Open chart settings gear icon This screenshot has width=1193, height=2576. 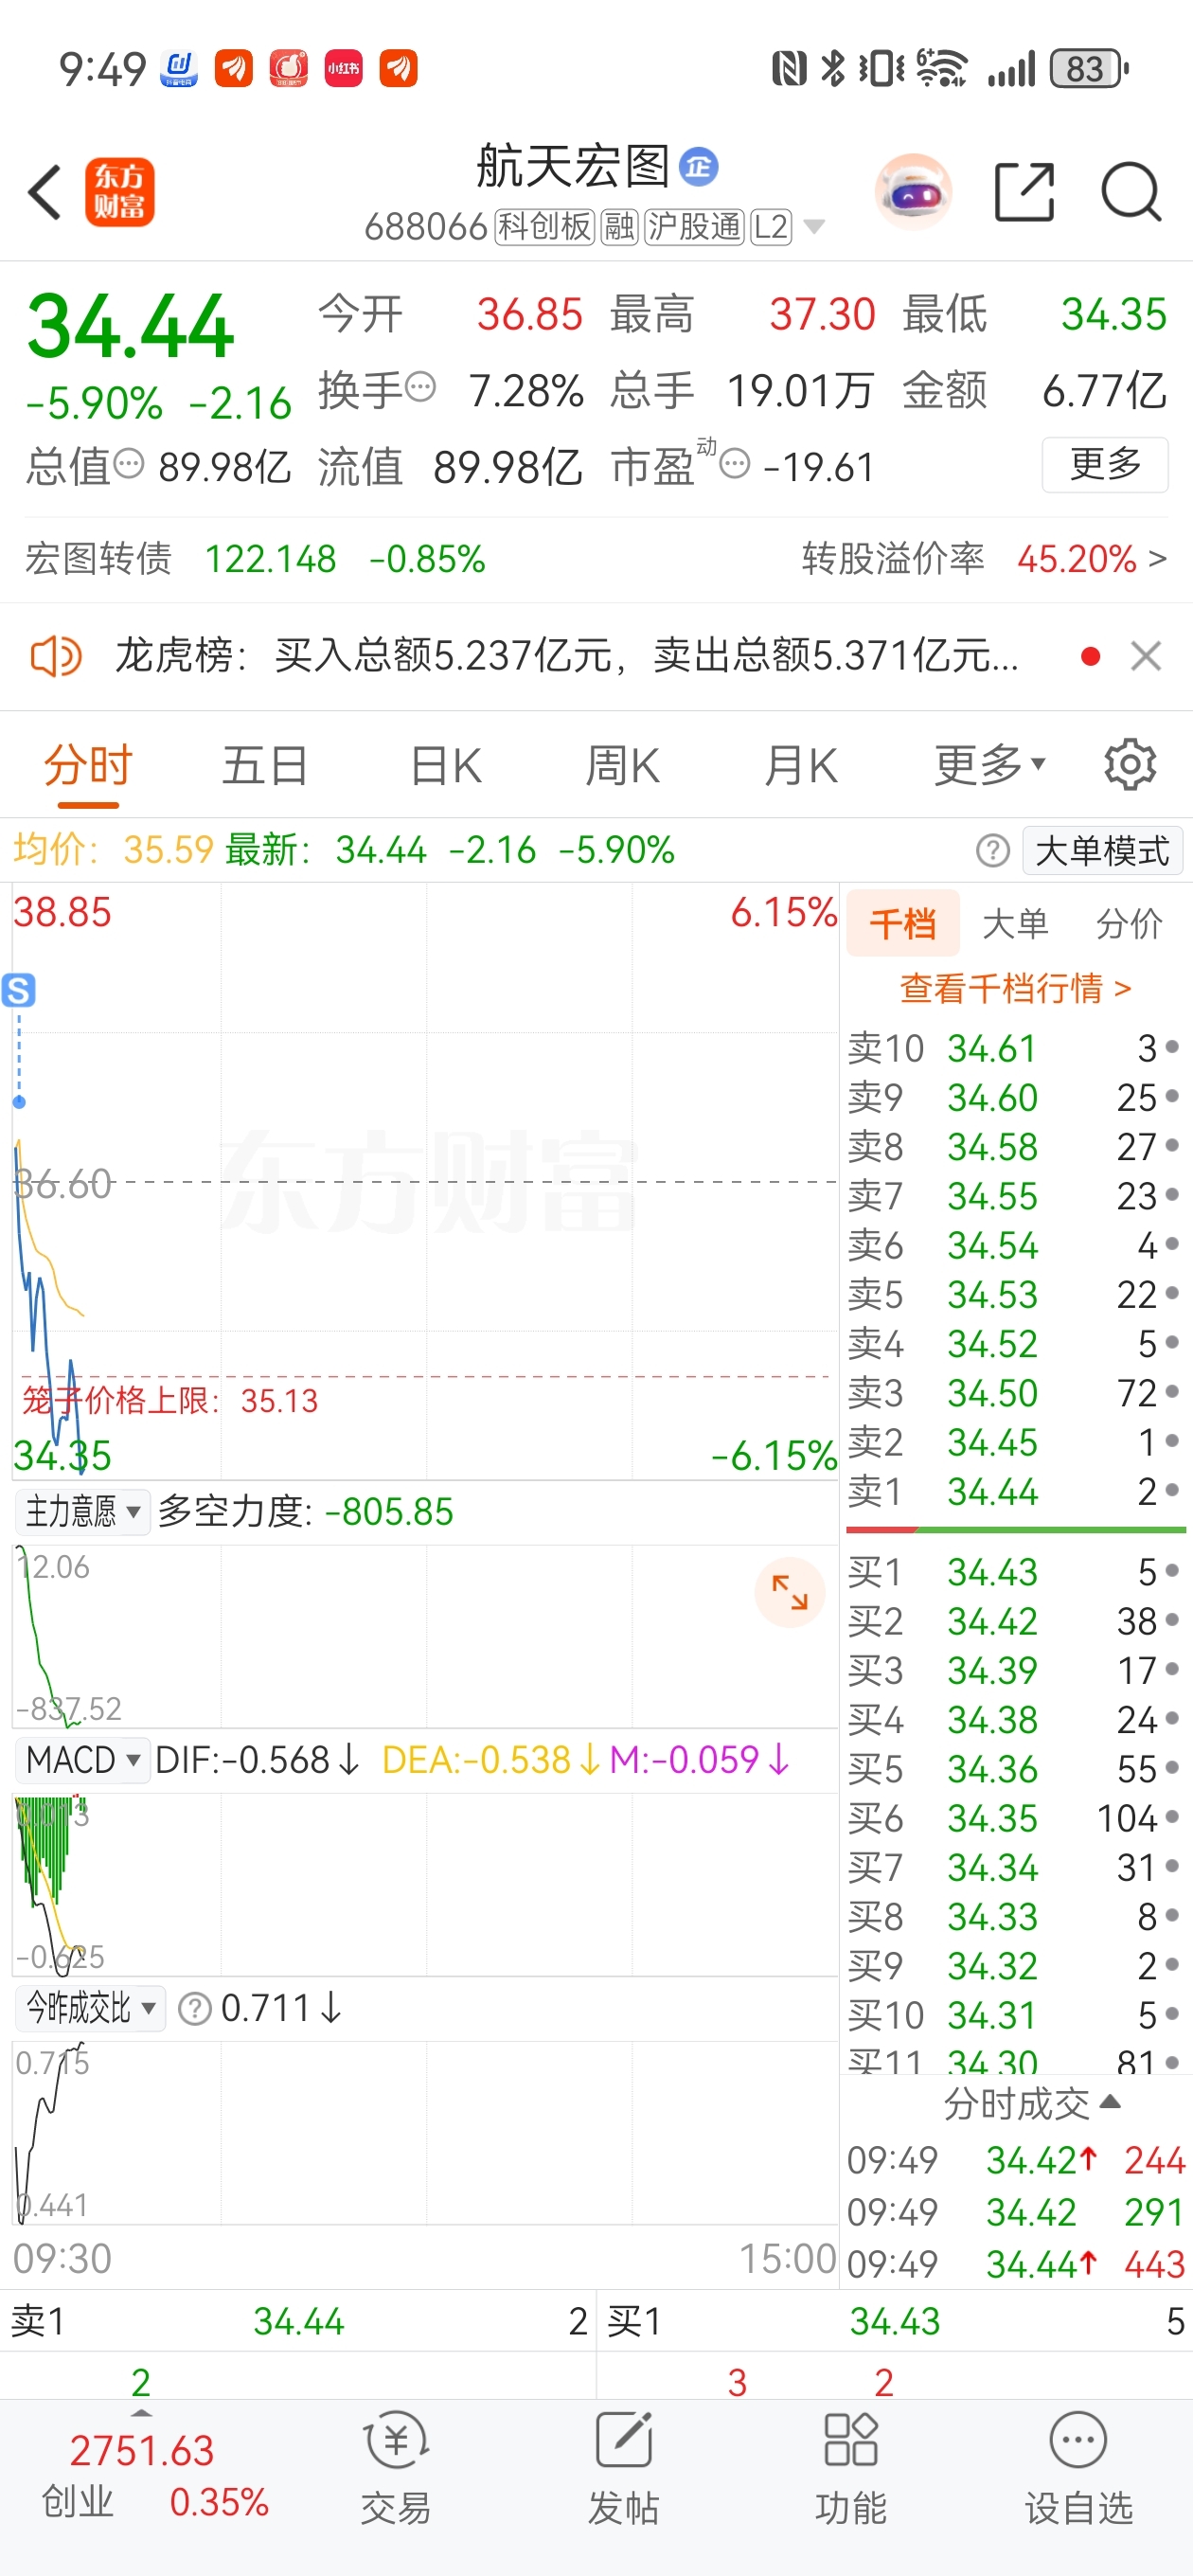point(1130,765)
